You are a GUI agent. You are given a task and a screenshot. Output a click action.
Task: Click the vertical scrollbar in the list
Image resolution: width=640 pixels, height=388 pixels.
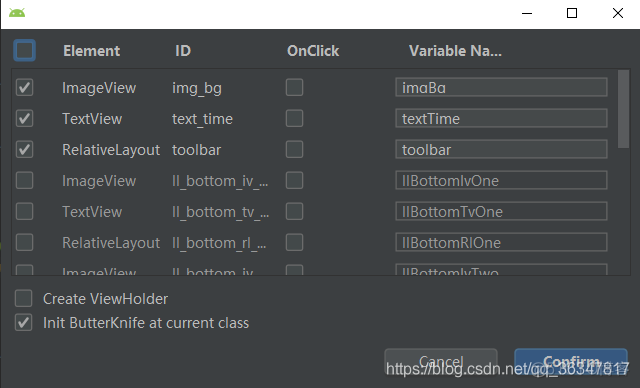coord(623,109)
